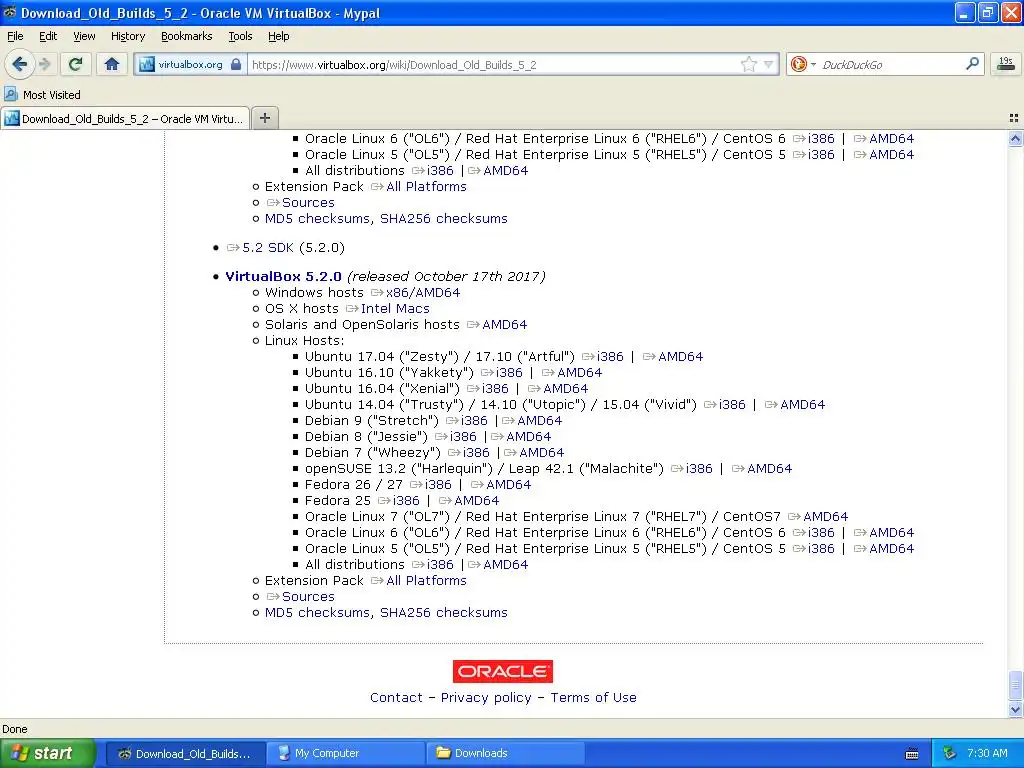Click AMD64 link for Debian 9 Stretch

(539, 421)
